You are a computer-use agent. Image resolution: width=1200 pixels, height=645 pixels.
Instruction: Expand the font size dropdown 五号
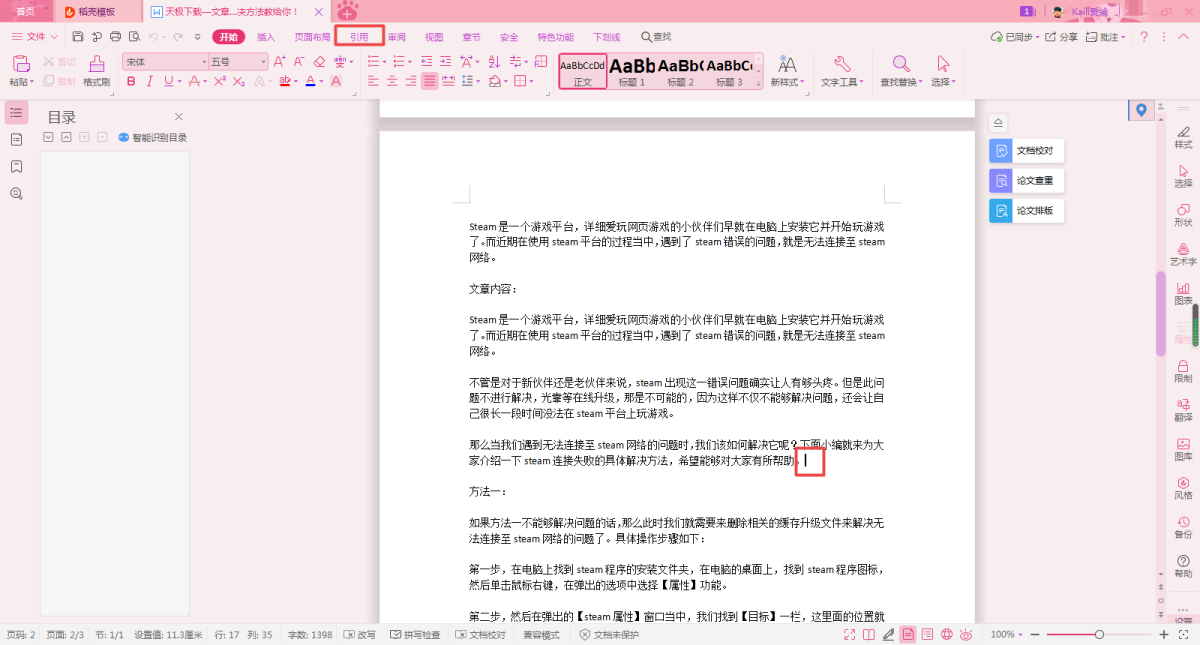pyautogui.click(x=263, y=61)
